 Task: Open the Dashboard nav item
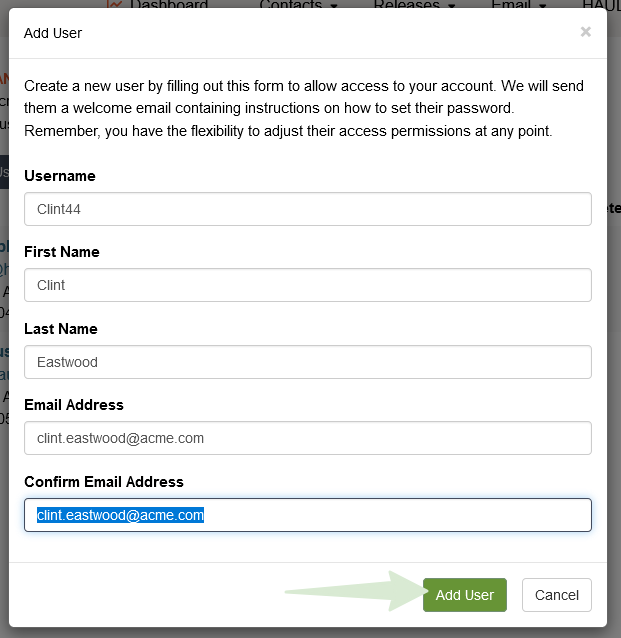click(x=169, y=5)
